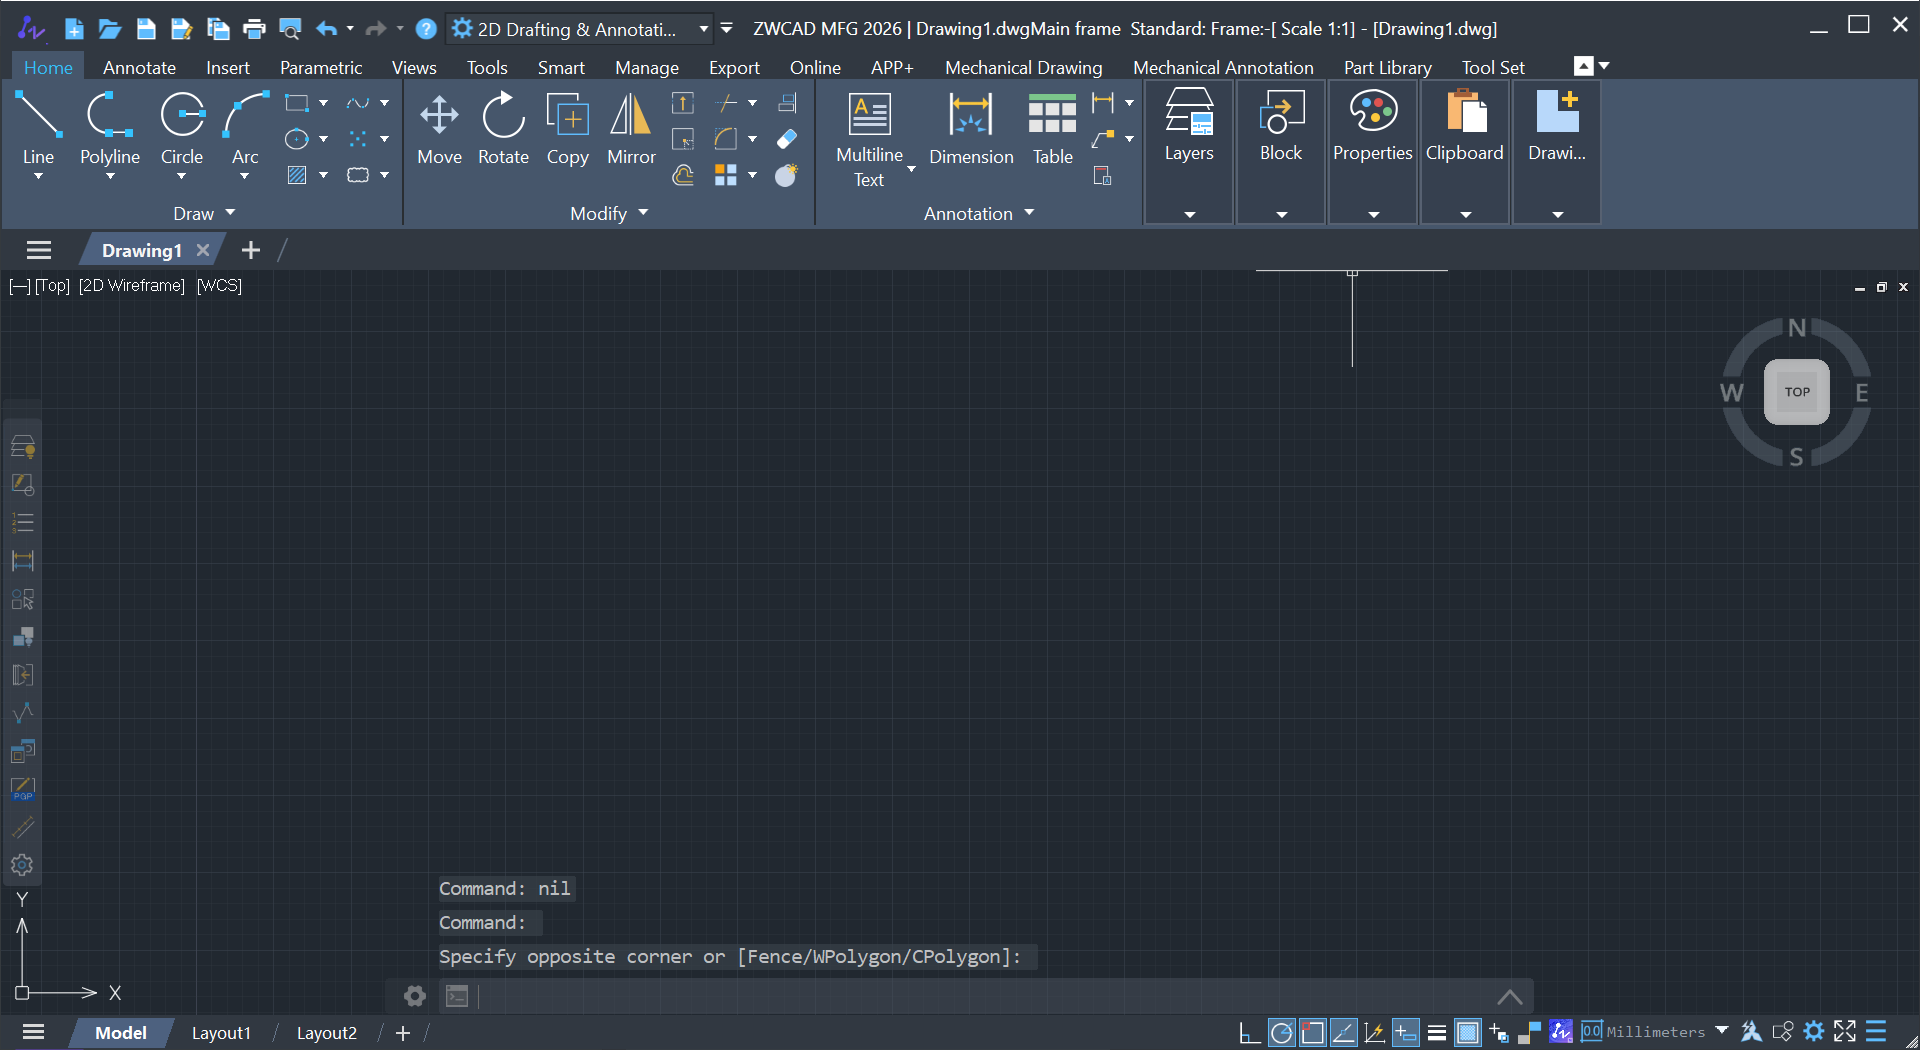This screenshot has width=1920, height=1050.
Task: Toggle Polar Tracking in status bar
Action: click(x=1281, y=1032)
